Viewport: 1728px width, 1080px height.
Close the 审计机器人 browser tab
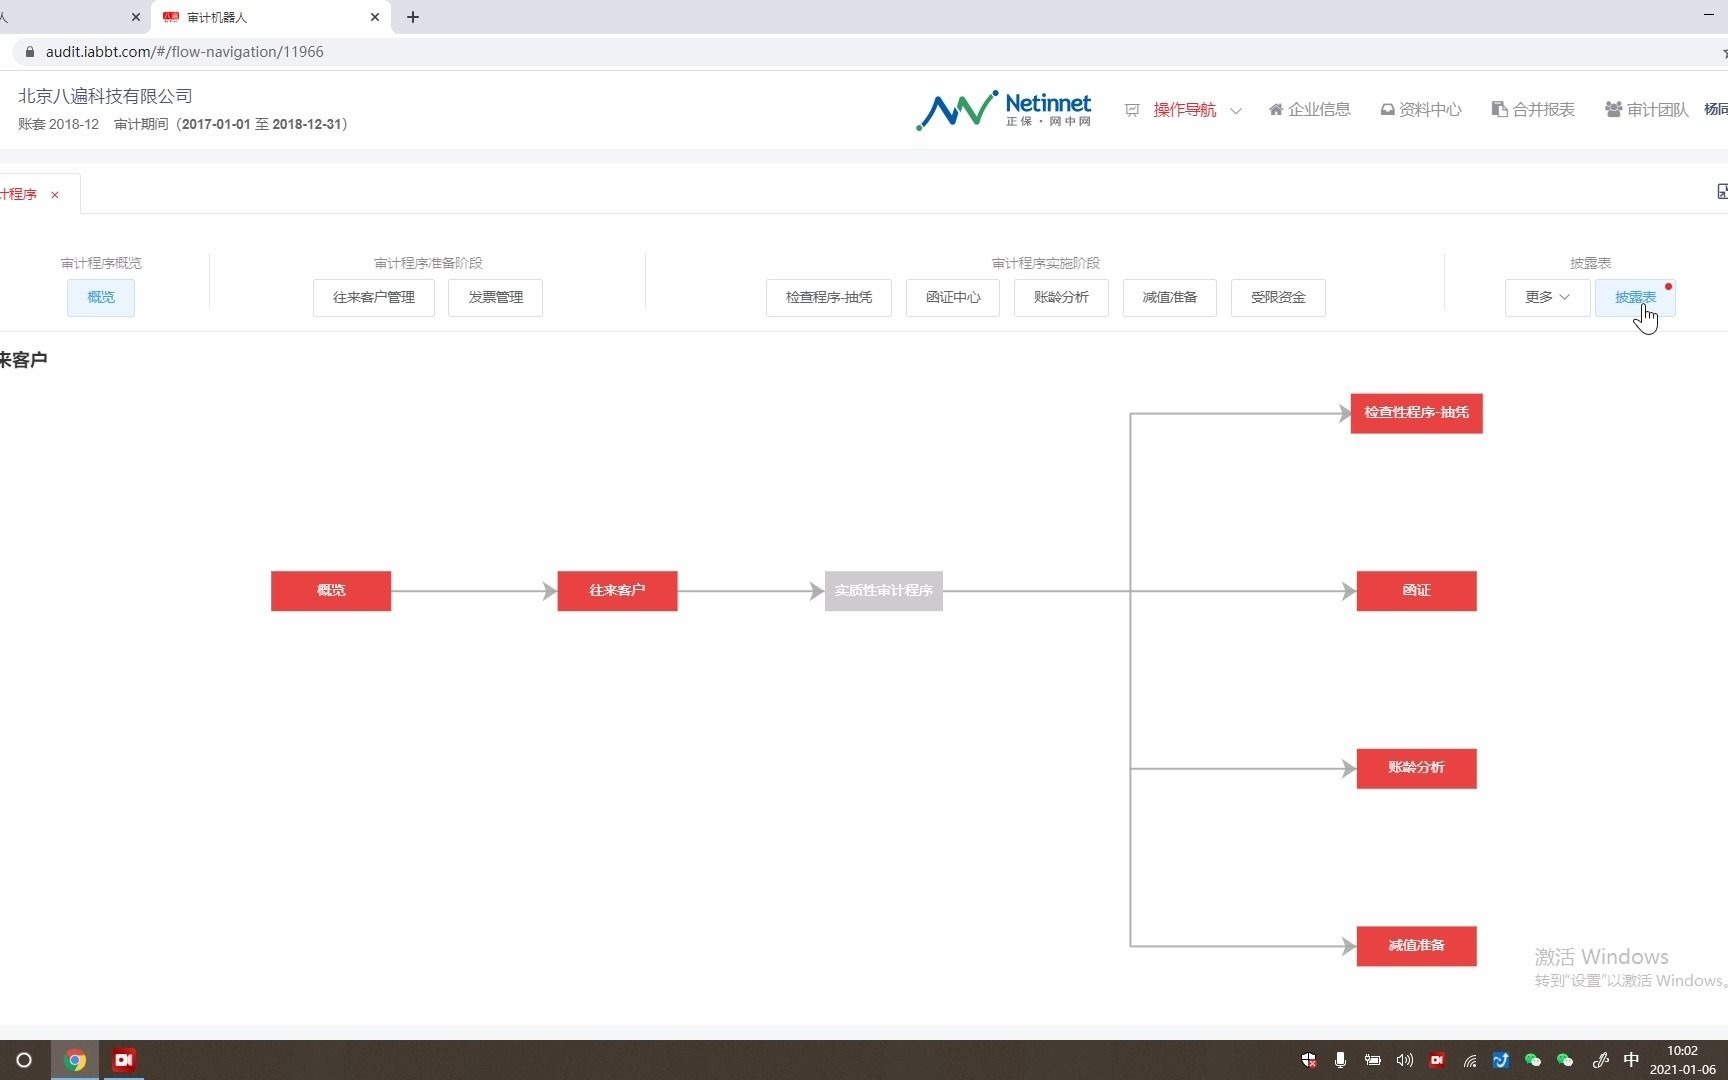point(375,17)
